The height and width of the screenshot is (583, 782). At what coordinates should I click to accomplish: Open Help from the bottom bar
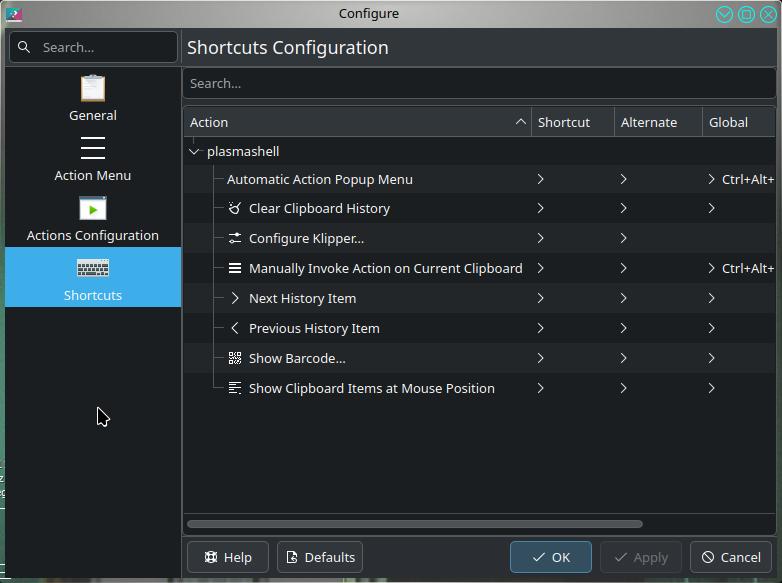tap(228, 557)
